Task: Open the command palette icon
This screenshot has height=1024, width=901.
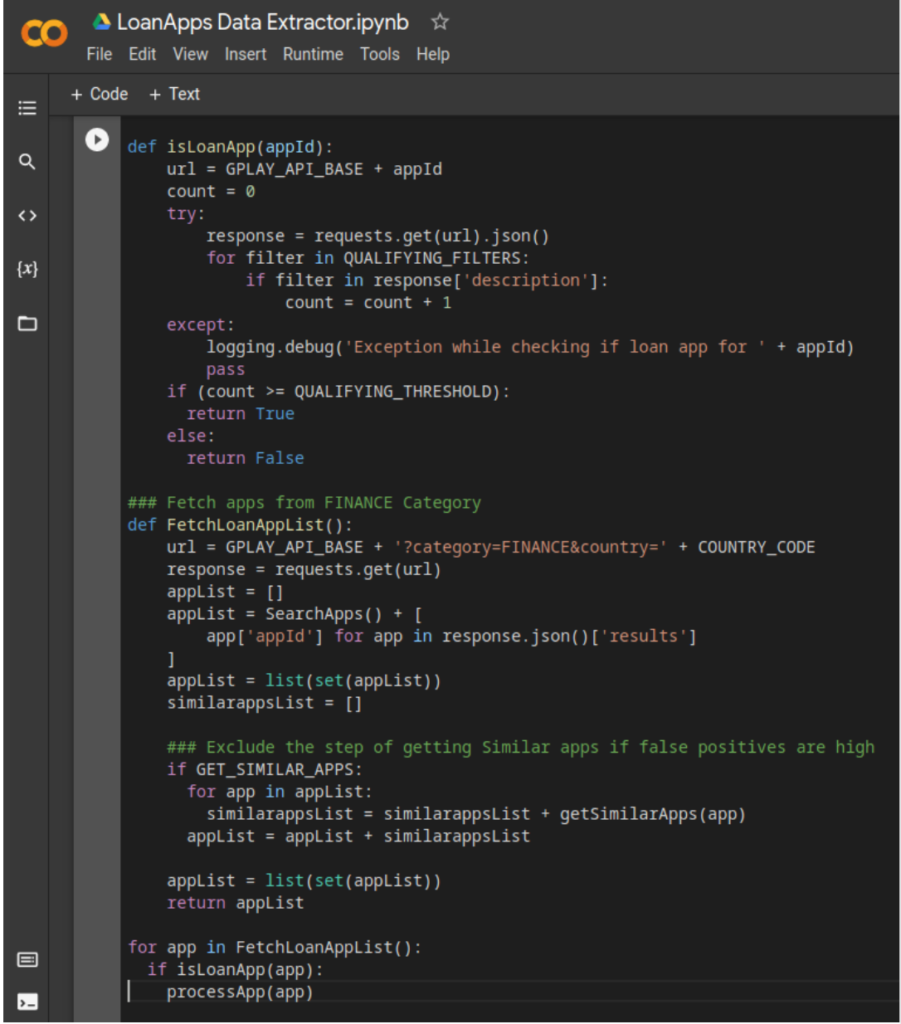Action: coord(27,959)
